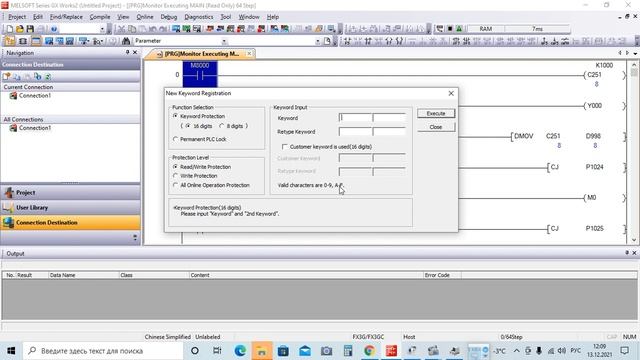Screen dimensions: 640x360
Task: Click the ladder editor scroll down arrow
Action: pyautogui.click(x=634, y=240)
